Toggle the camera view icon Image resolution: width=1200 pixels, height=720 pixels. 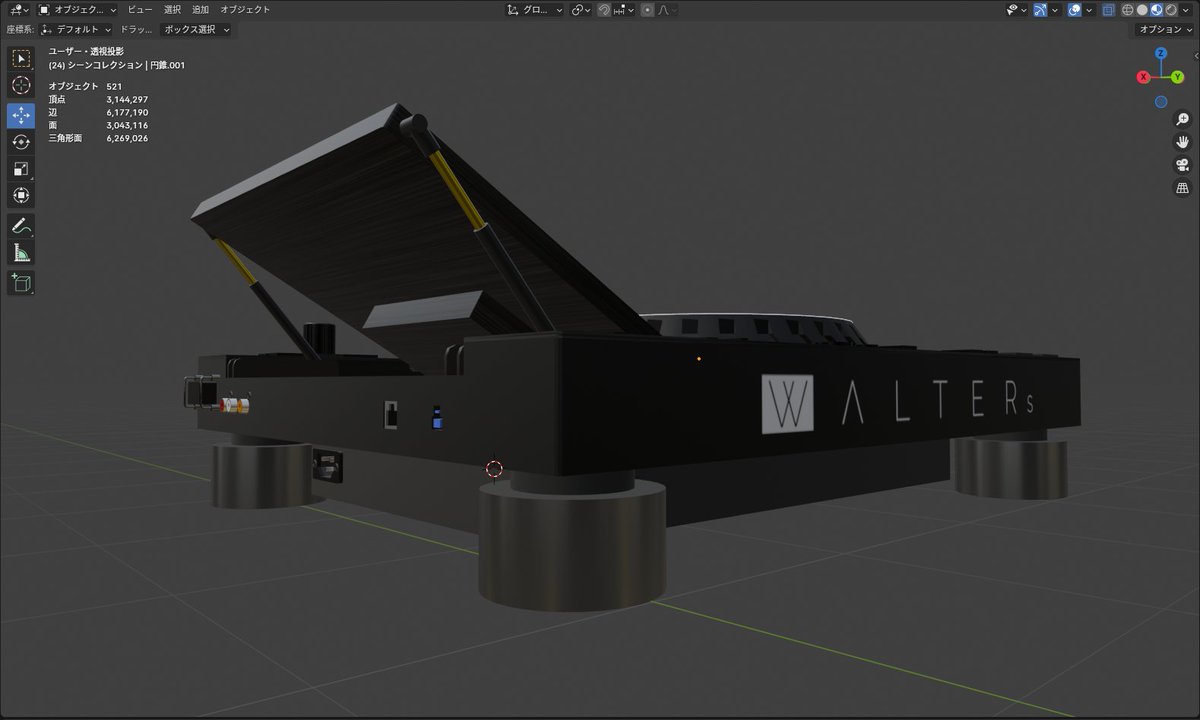click(1182, 165)
